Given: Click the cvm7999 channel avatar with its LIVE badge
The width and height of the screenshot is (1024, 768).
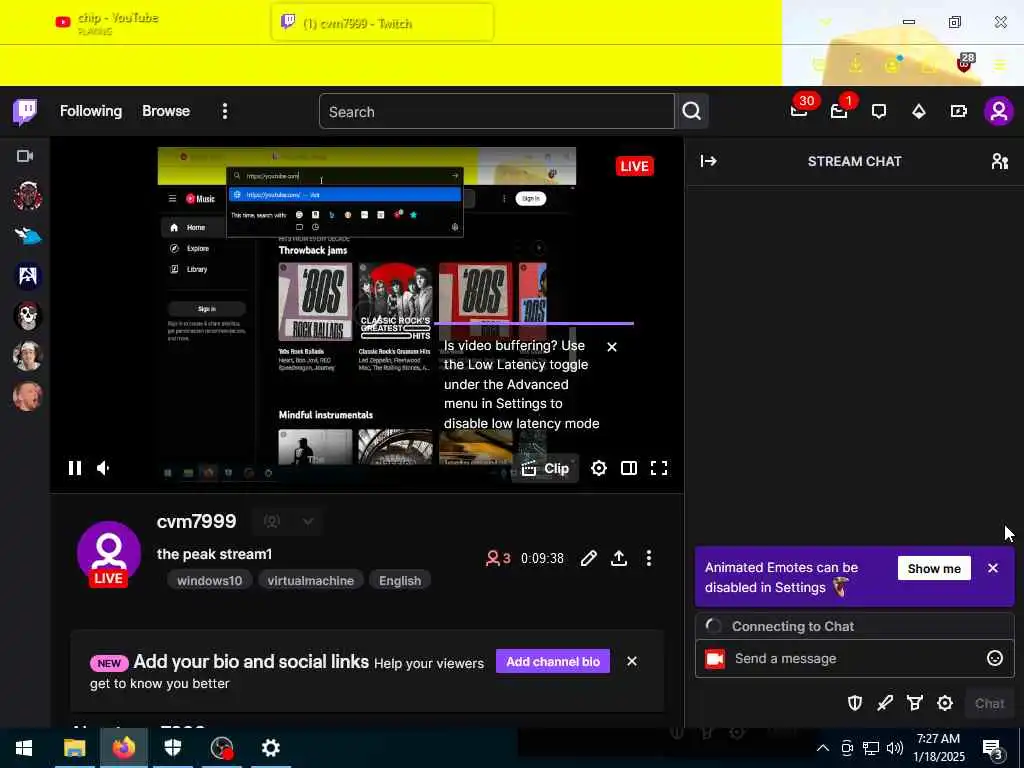Looking at the screenshot, I should (108, 554).
